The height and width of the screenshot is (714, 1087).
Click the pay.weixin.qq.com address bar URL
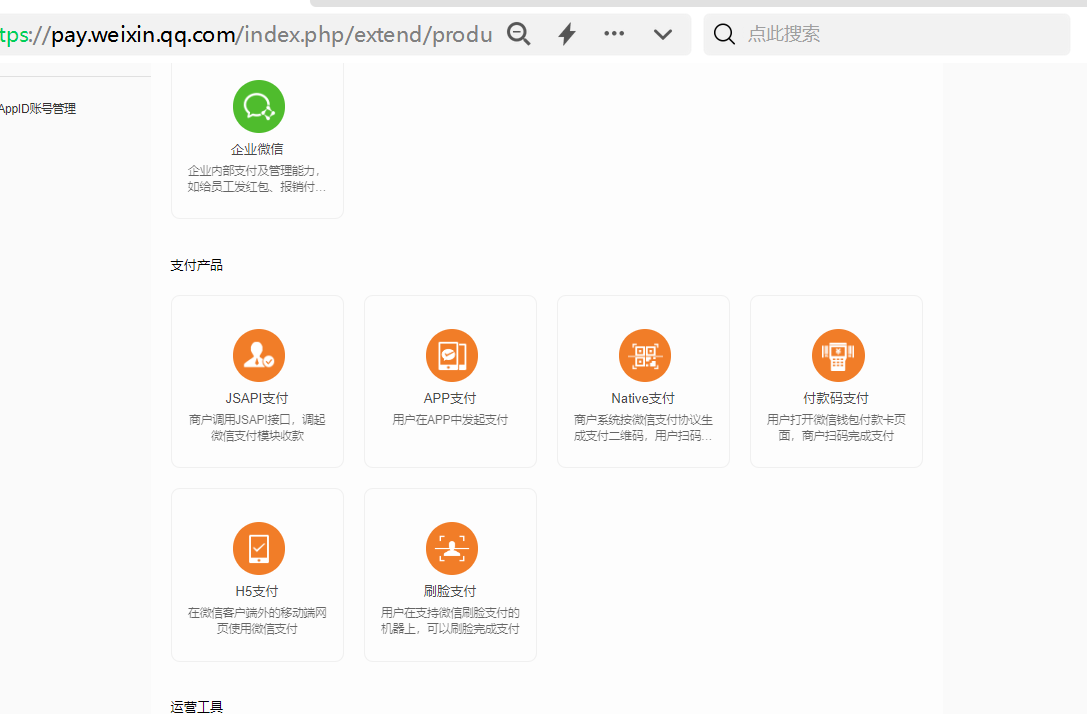[246, 34]
